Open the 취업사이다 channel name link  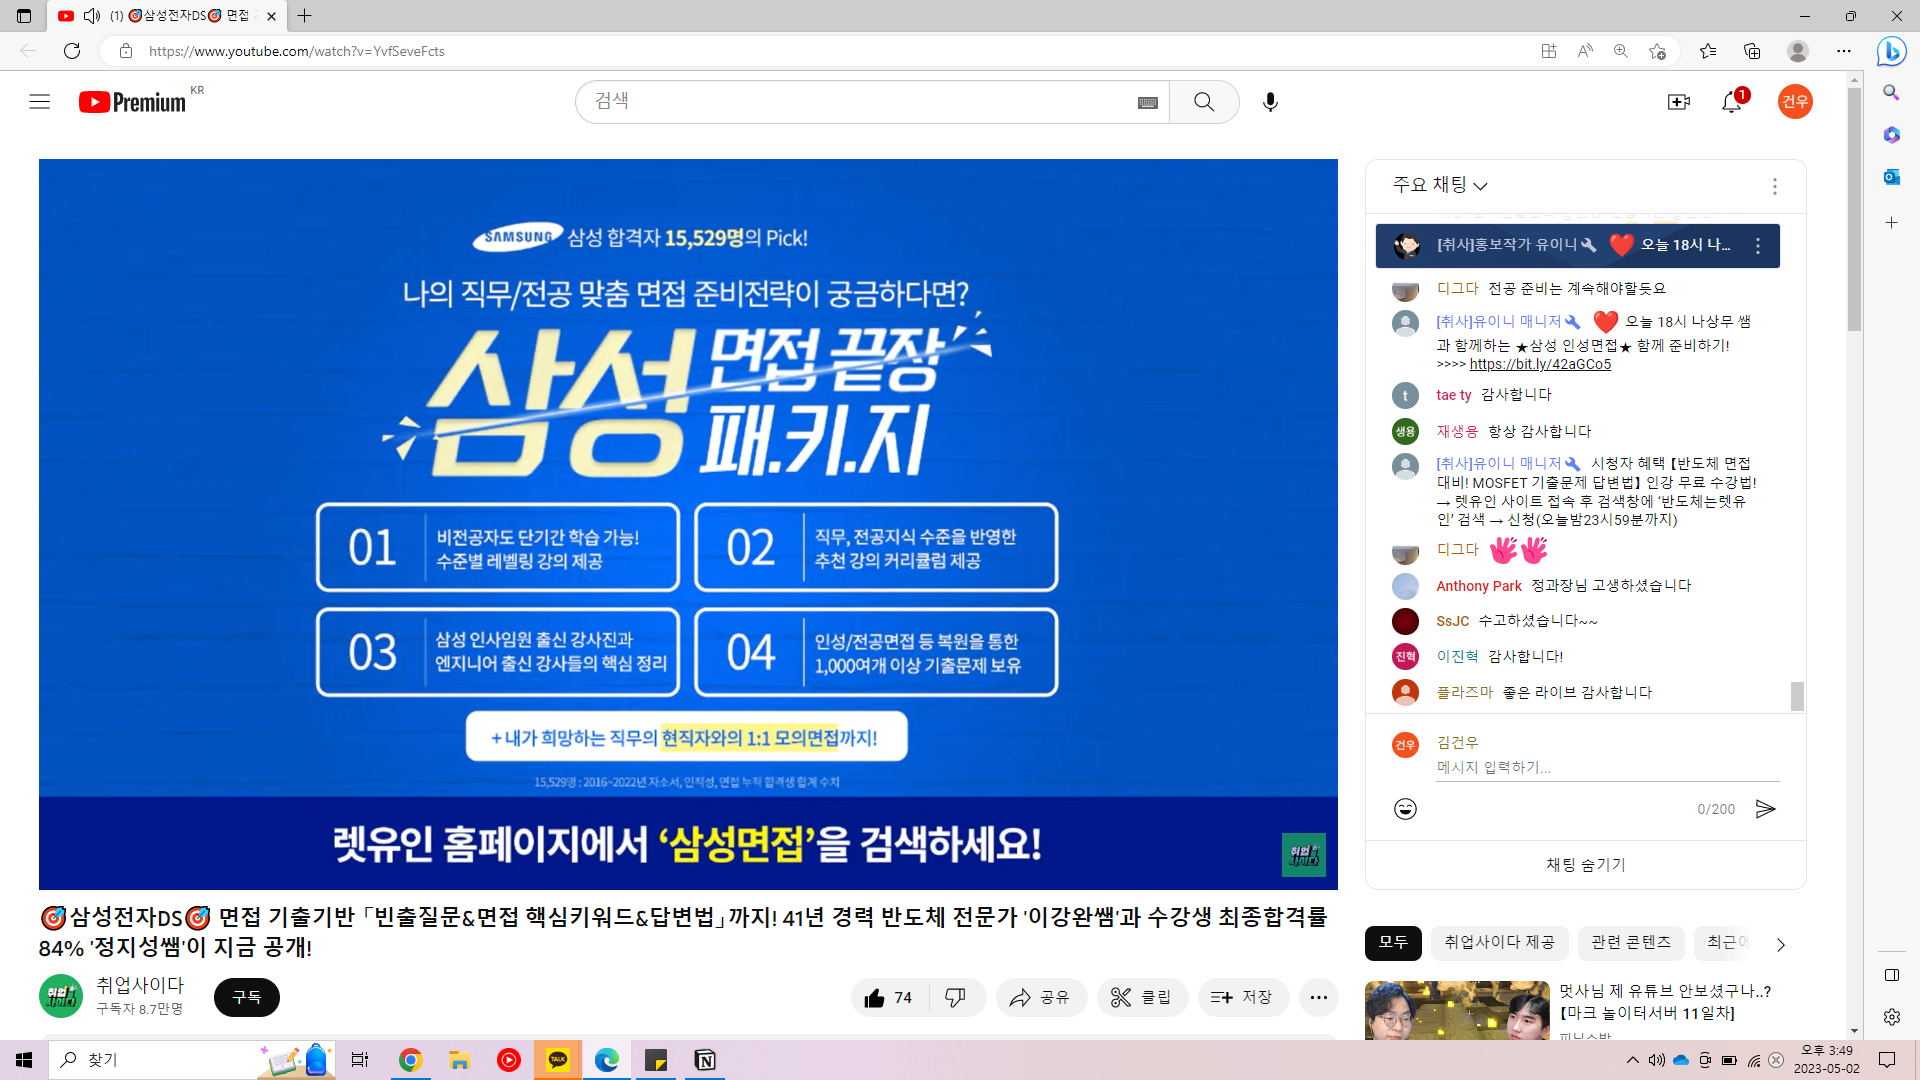point(140,985)
